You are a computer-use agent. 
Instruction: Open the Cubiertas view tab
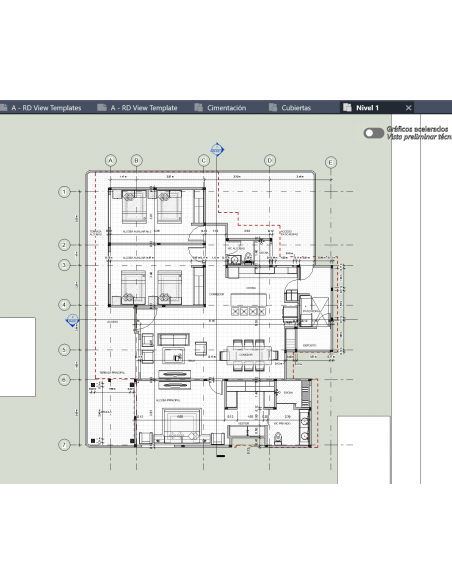(x=290, y=108)
